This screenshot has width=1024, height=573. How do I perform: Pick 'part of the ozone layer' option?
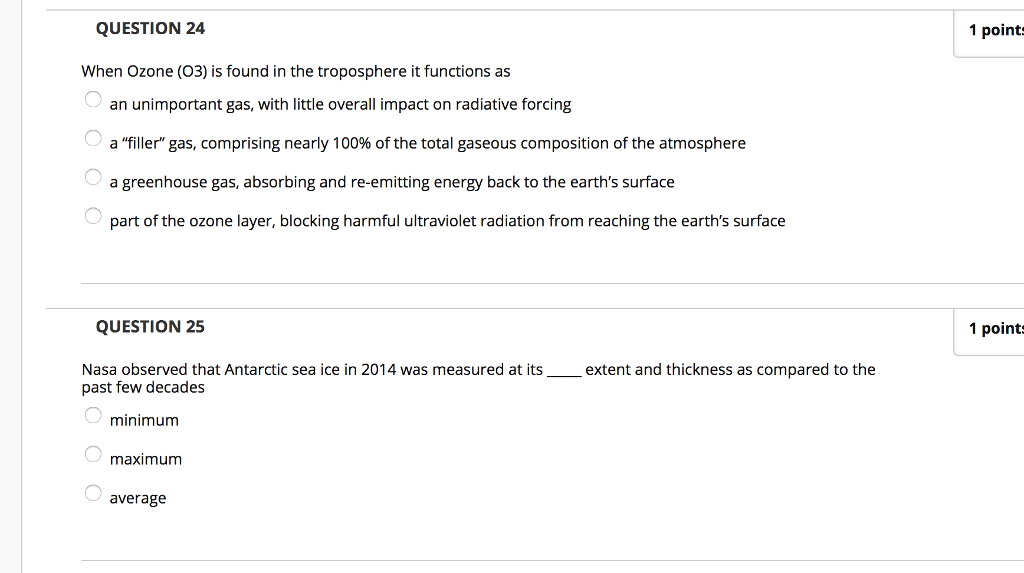tap(93, 216)
